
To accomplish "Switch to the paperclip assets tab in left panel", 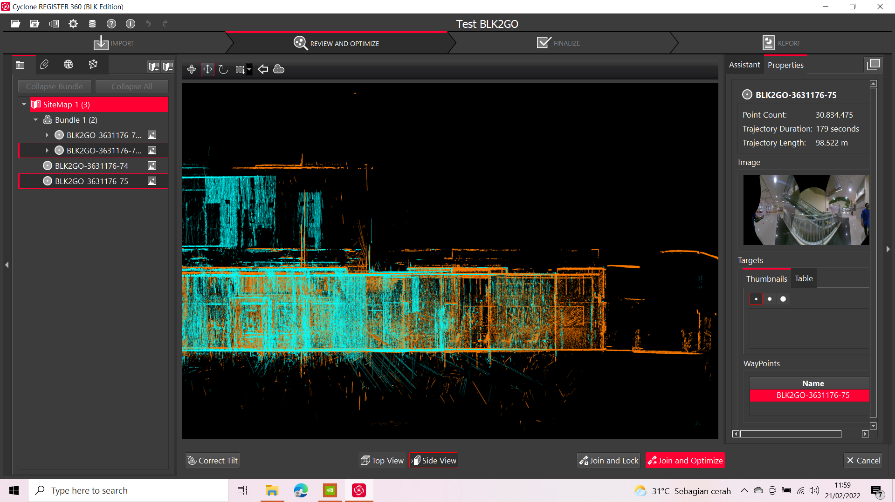I will (x=44, y=65).
